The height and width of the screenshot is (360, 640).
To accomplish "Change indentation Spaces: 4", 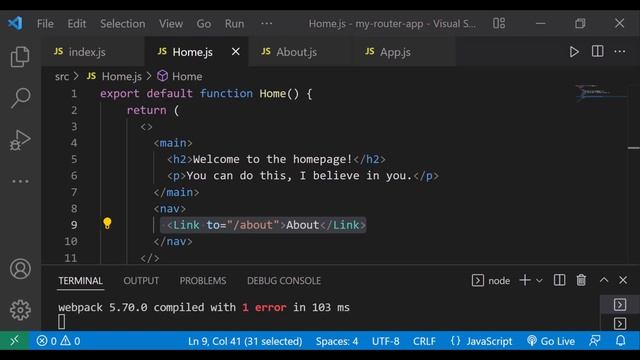I will [x=337, y=341].
